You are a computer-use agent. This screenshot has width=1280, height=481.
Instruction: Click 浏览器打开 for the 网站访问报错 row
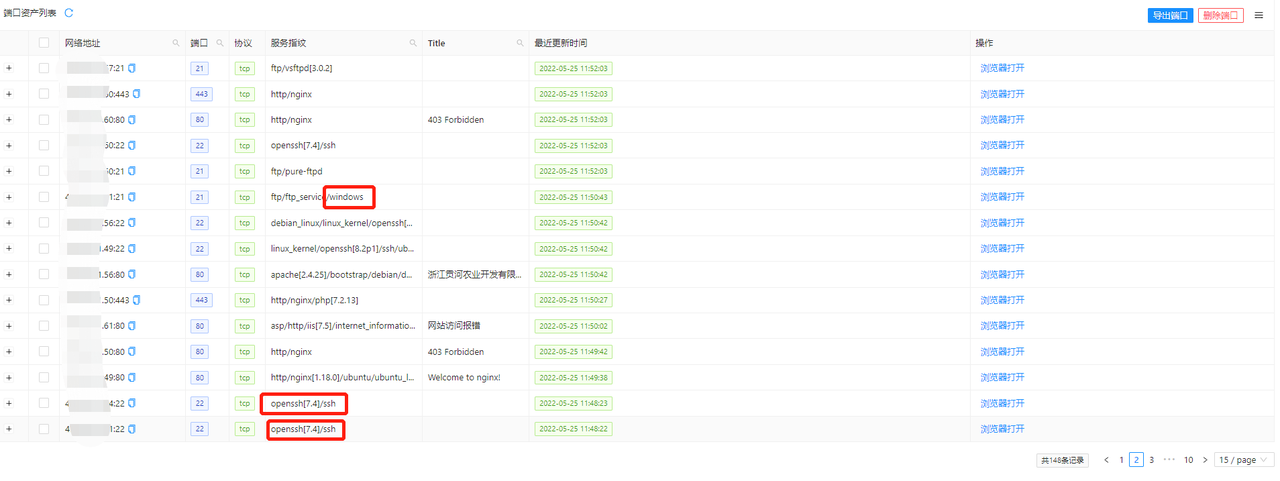pyautogui.click(x=1002, y=326)
